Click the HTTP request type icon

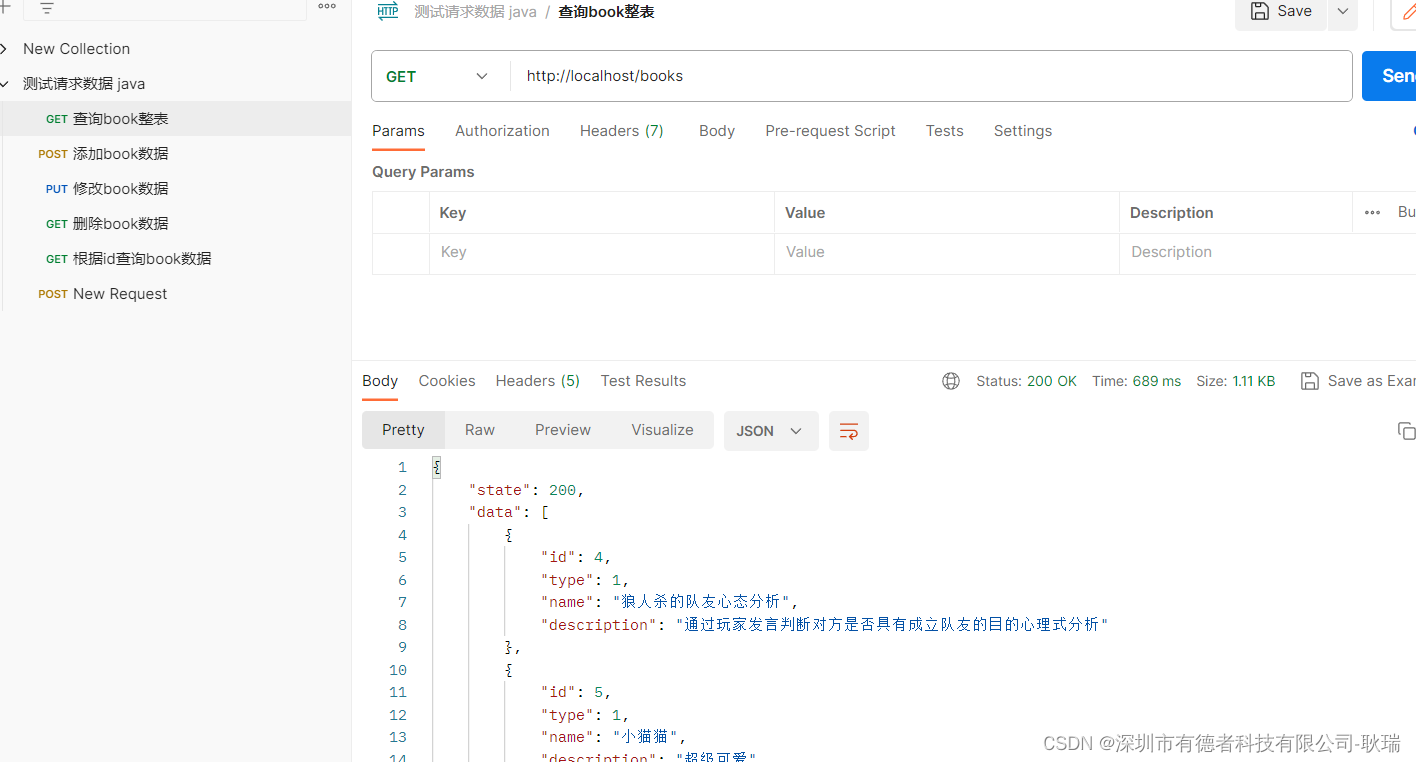[x=387, y=12]
